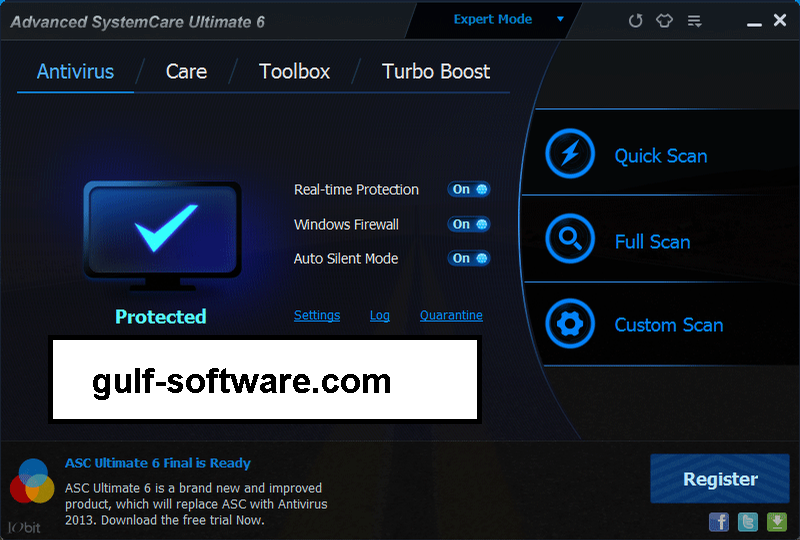This screenshot has width=800, height=540.
Task: Start Custom Scan via its text label
Action: pyautogui.click(x=669, y=325)
